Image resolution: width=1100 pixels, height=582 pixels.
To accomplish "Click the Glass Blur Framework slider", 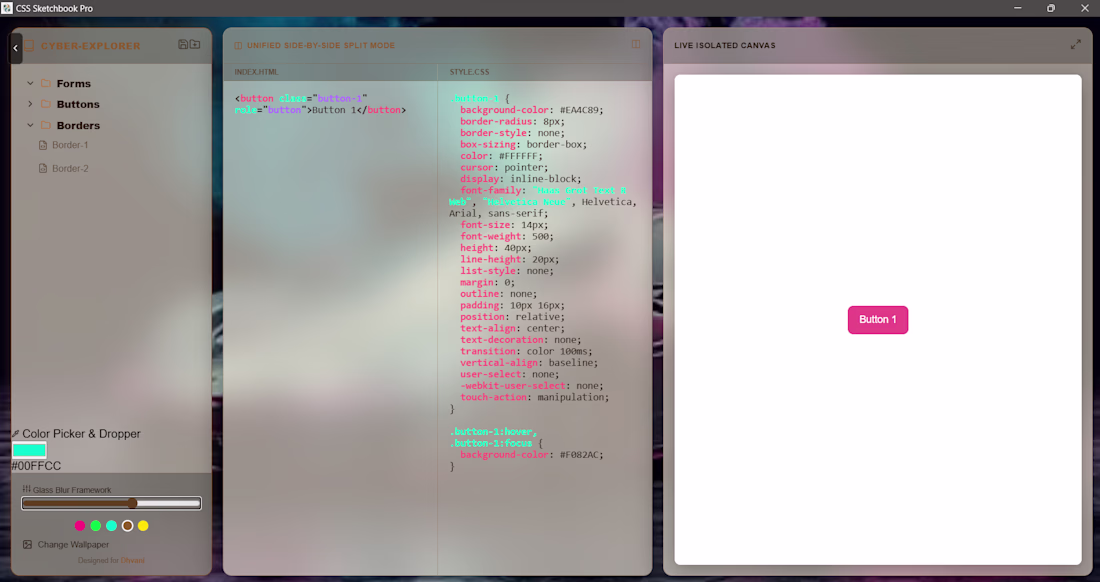I will click(112, 503).
